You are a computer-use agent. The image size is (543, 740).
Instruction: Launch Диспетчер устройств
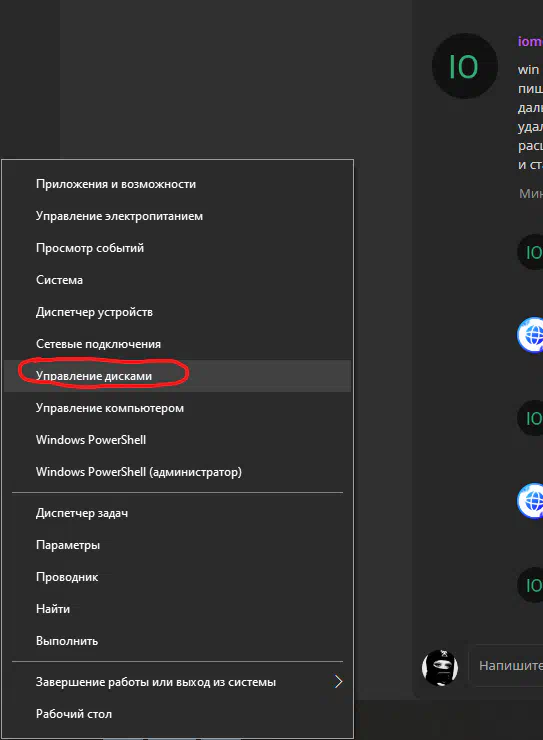[177, 312]
